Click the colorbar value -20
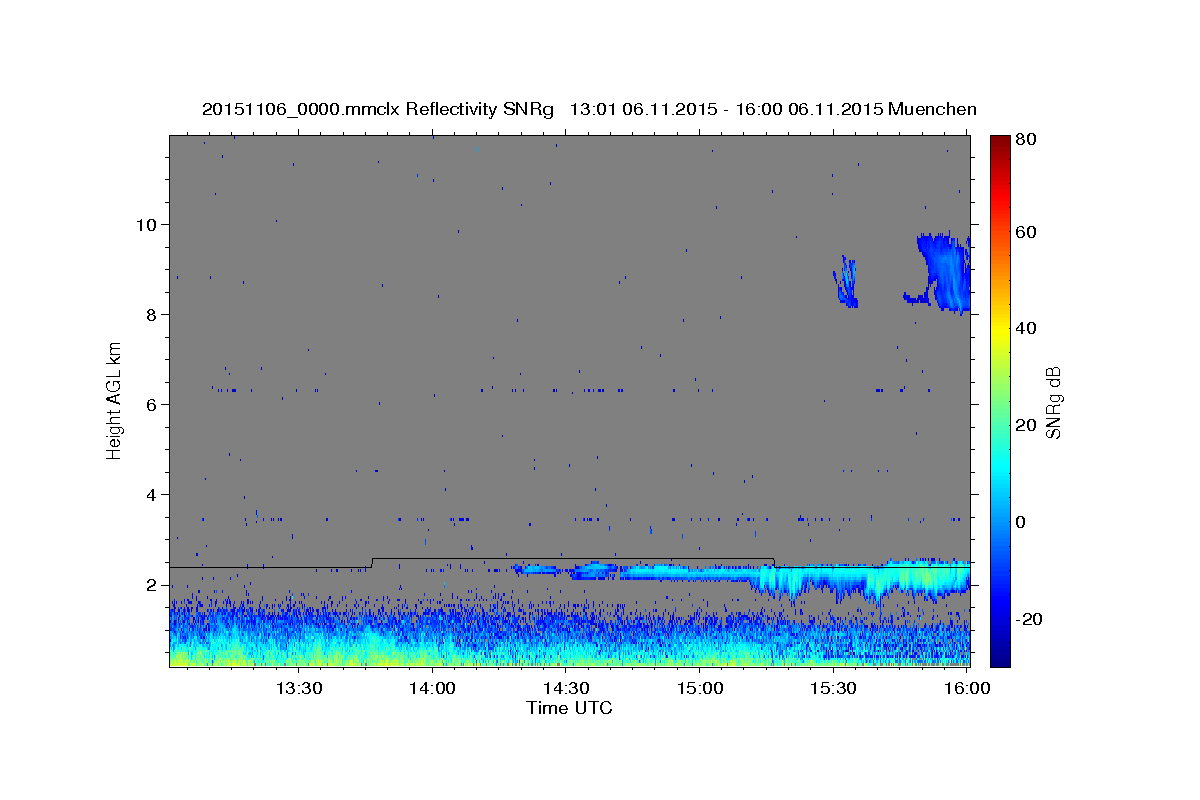This screenshot has width=1200, height=800. (1031, 619)
